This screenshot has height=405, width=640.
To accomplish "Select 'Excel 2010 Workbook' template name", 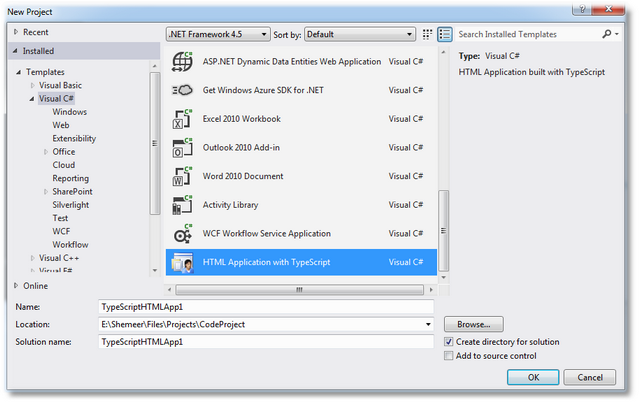I will pos(242,119).
